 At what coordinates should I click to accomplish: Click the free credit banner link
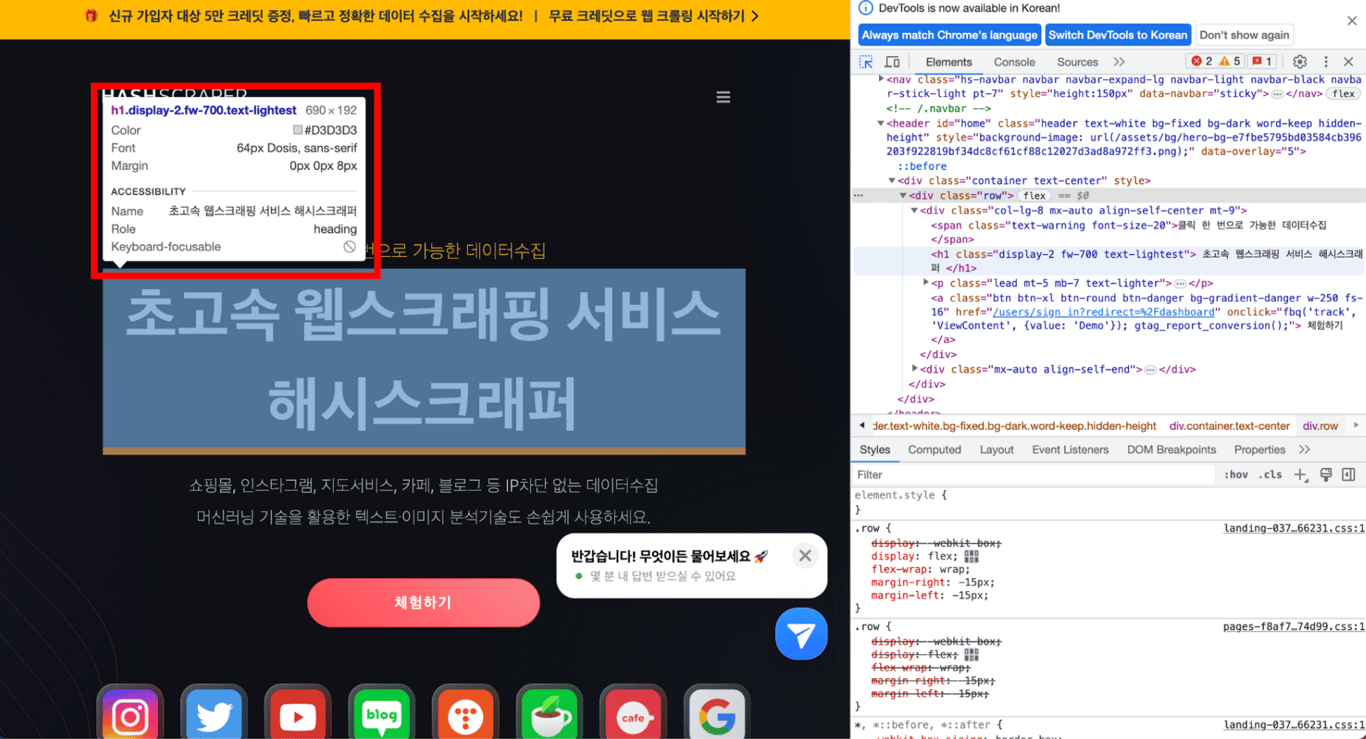click(654, 16)
